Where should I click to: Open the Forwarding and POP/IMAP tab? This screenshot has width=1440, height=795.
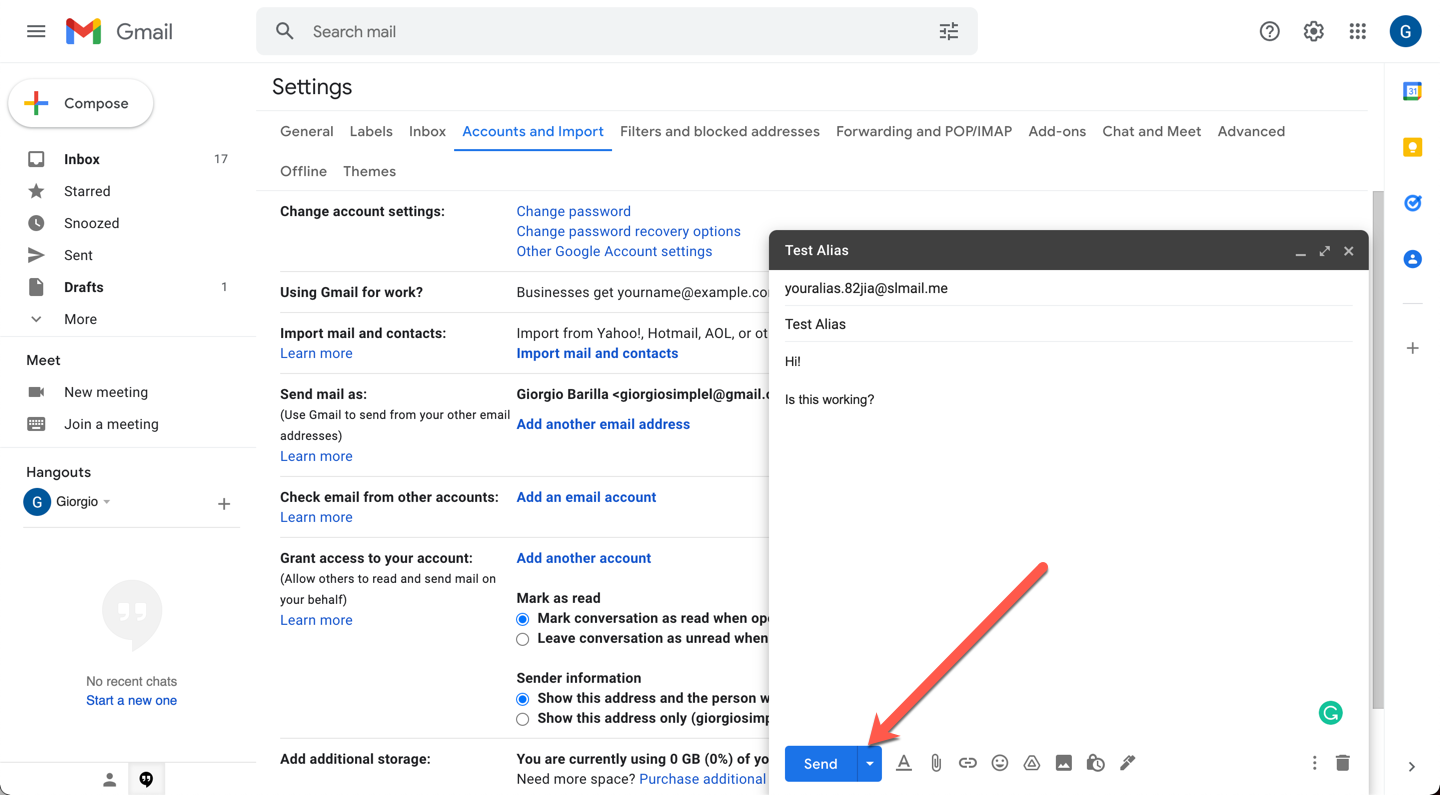[923, 132]
